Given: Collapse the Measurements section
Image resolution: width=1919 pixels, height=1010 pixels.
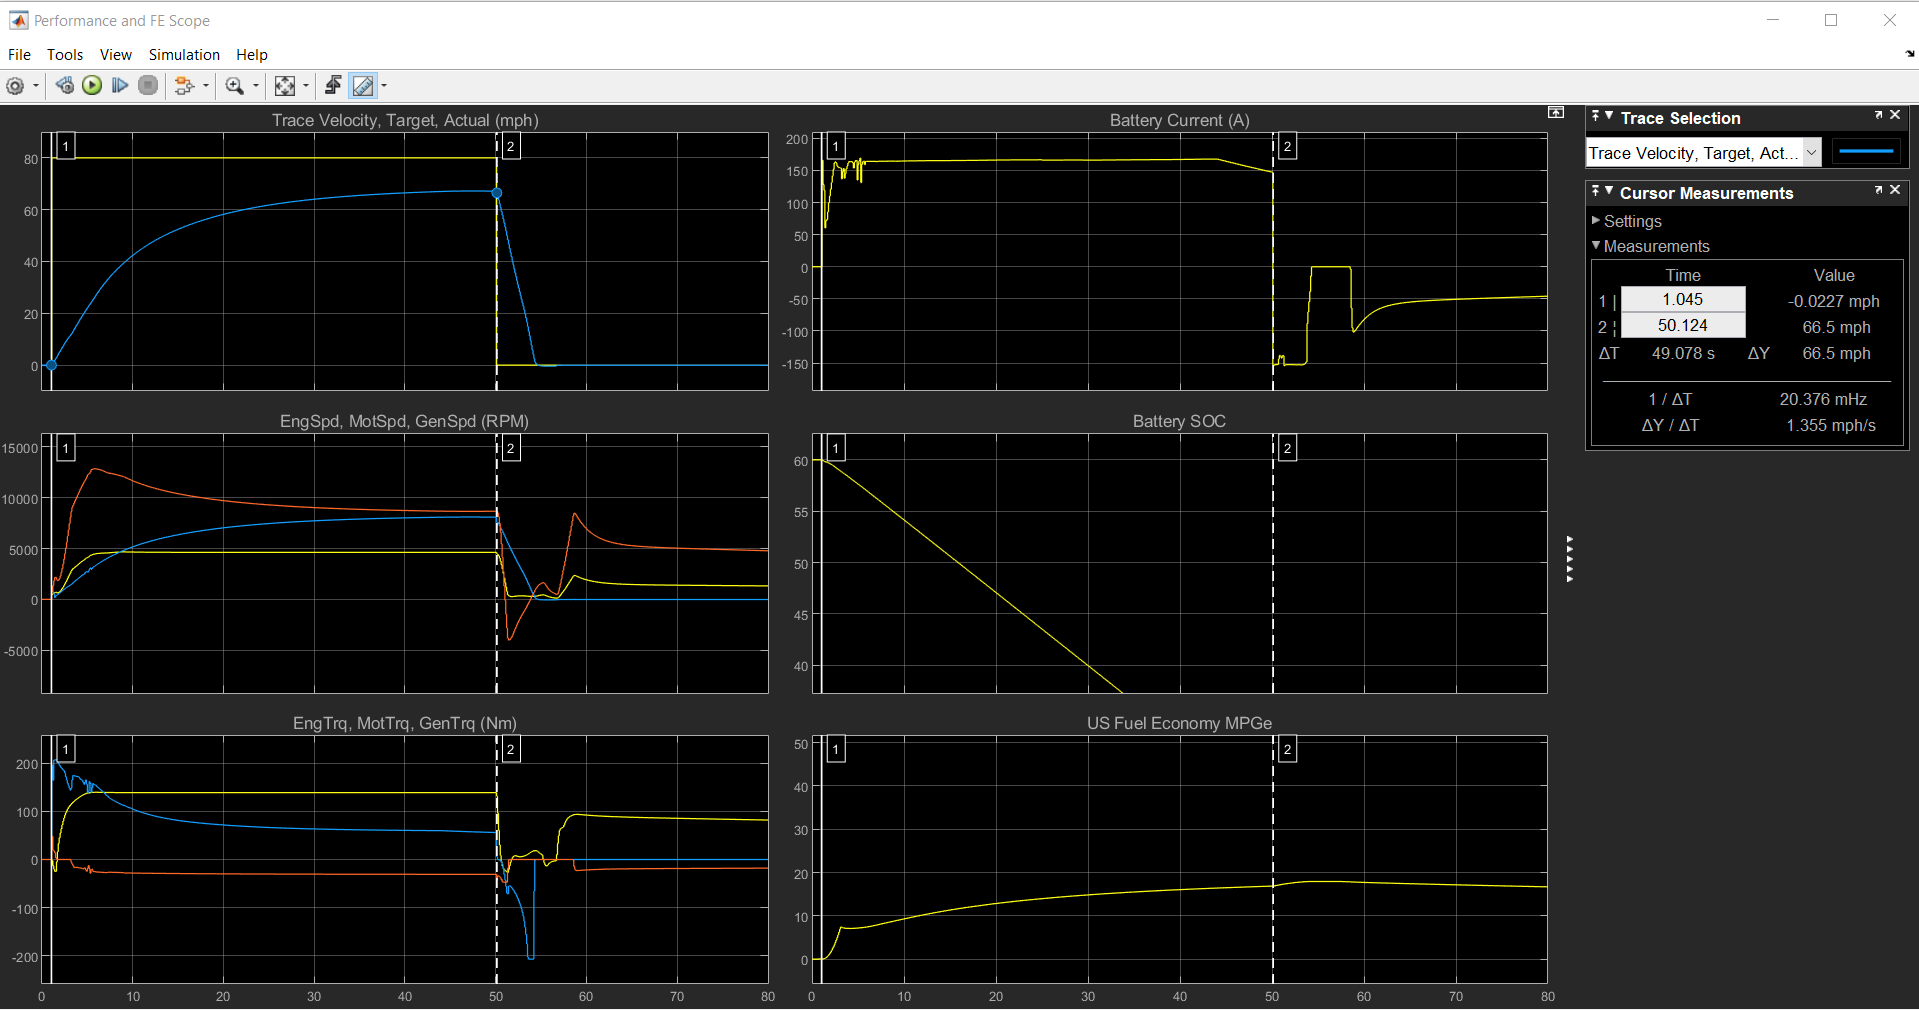Looking at the screenshot, I should point(1596,246).
